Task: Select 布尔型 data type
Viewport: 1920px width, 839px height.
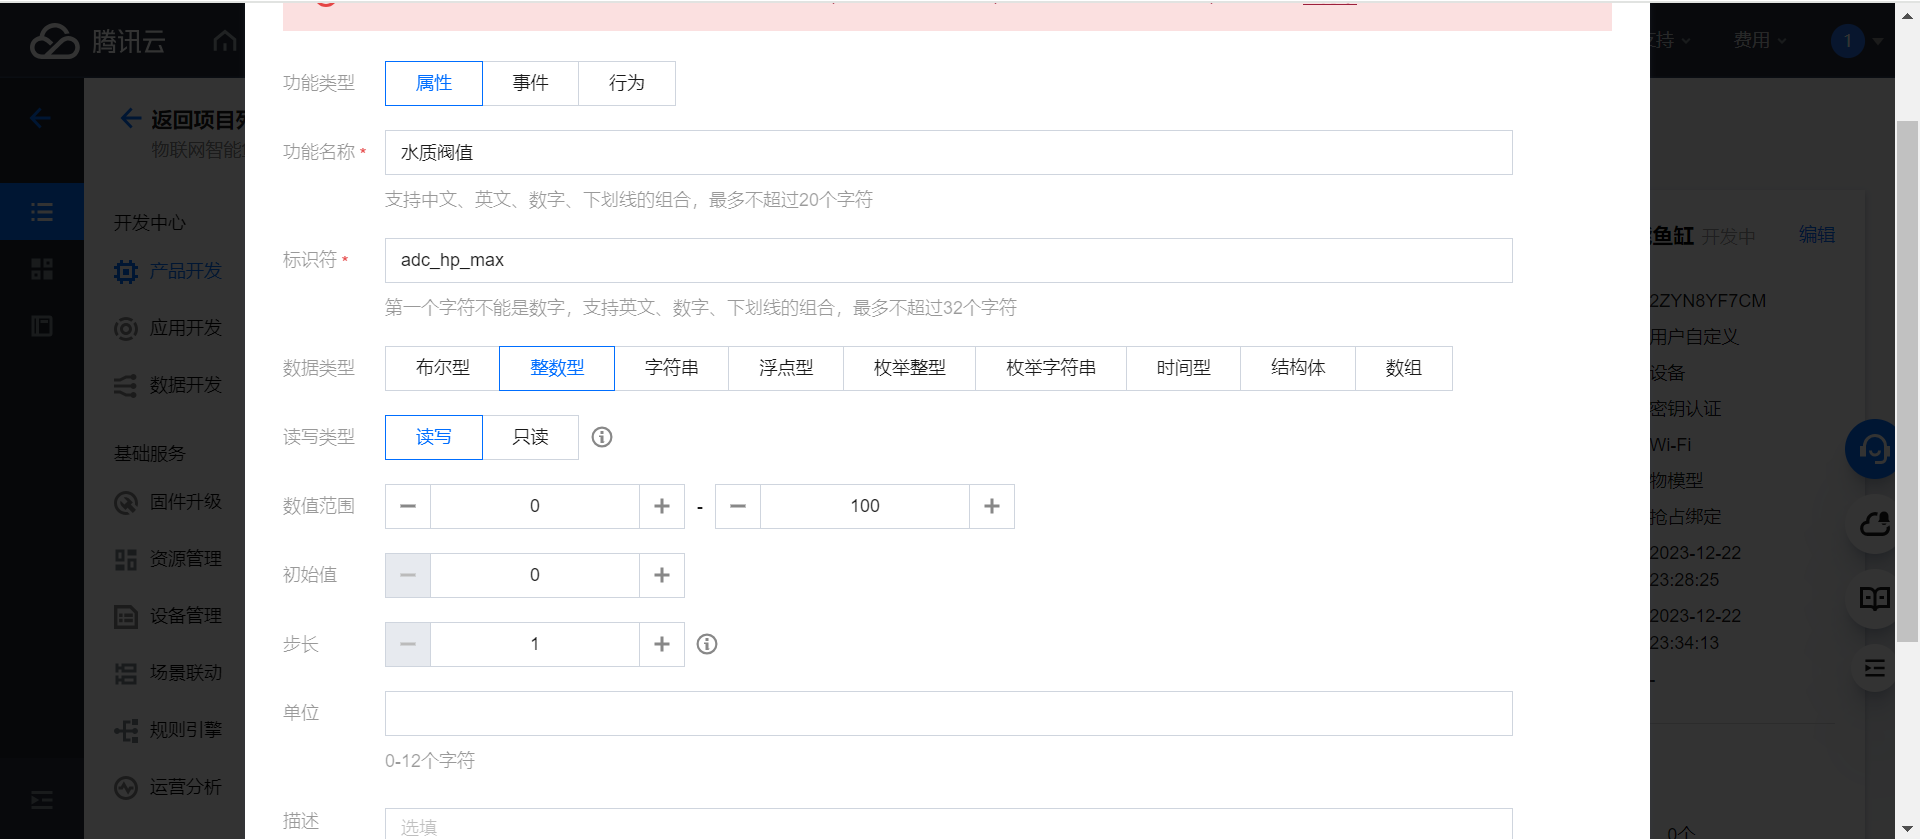Action: tap(442, 368)
